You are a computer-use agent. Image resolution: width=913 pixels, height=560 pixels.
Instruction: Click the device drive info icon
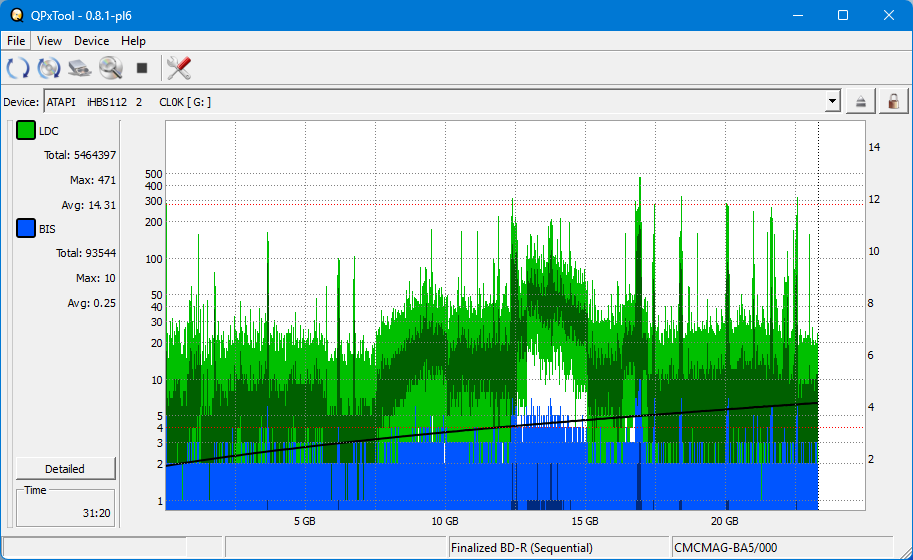tap(80, 68)
